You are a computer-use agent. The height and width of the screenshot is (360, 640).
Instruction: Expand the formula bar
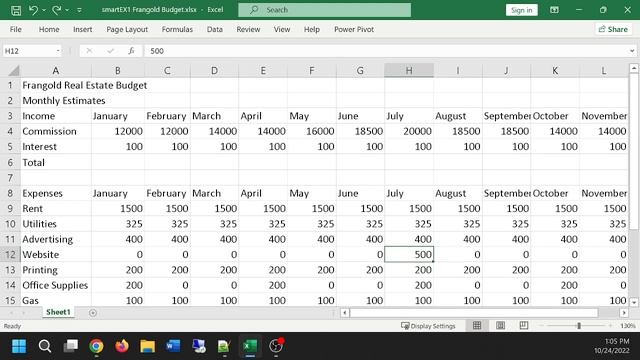[x=632, y=51]
